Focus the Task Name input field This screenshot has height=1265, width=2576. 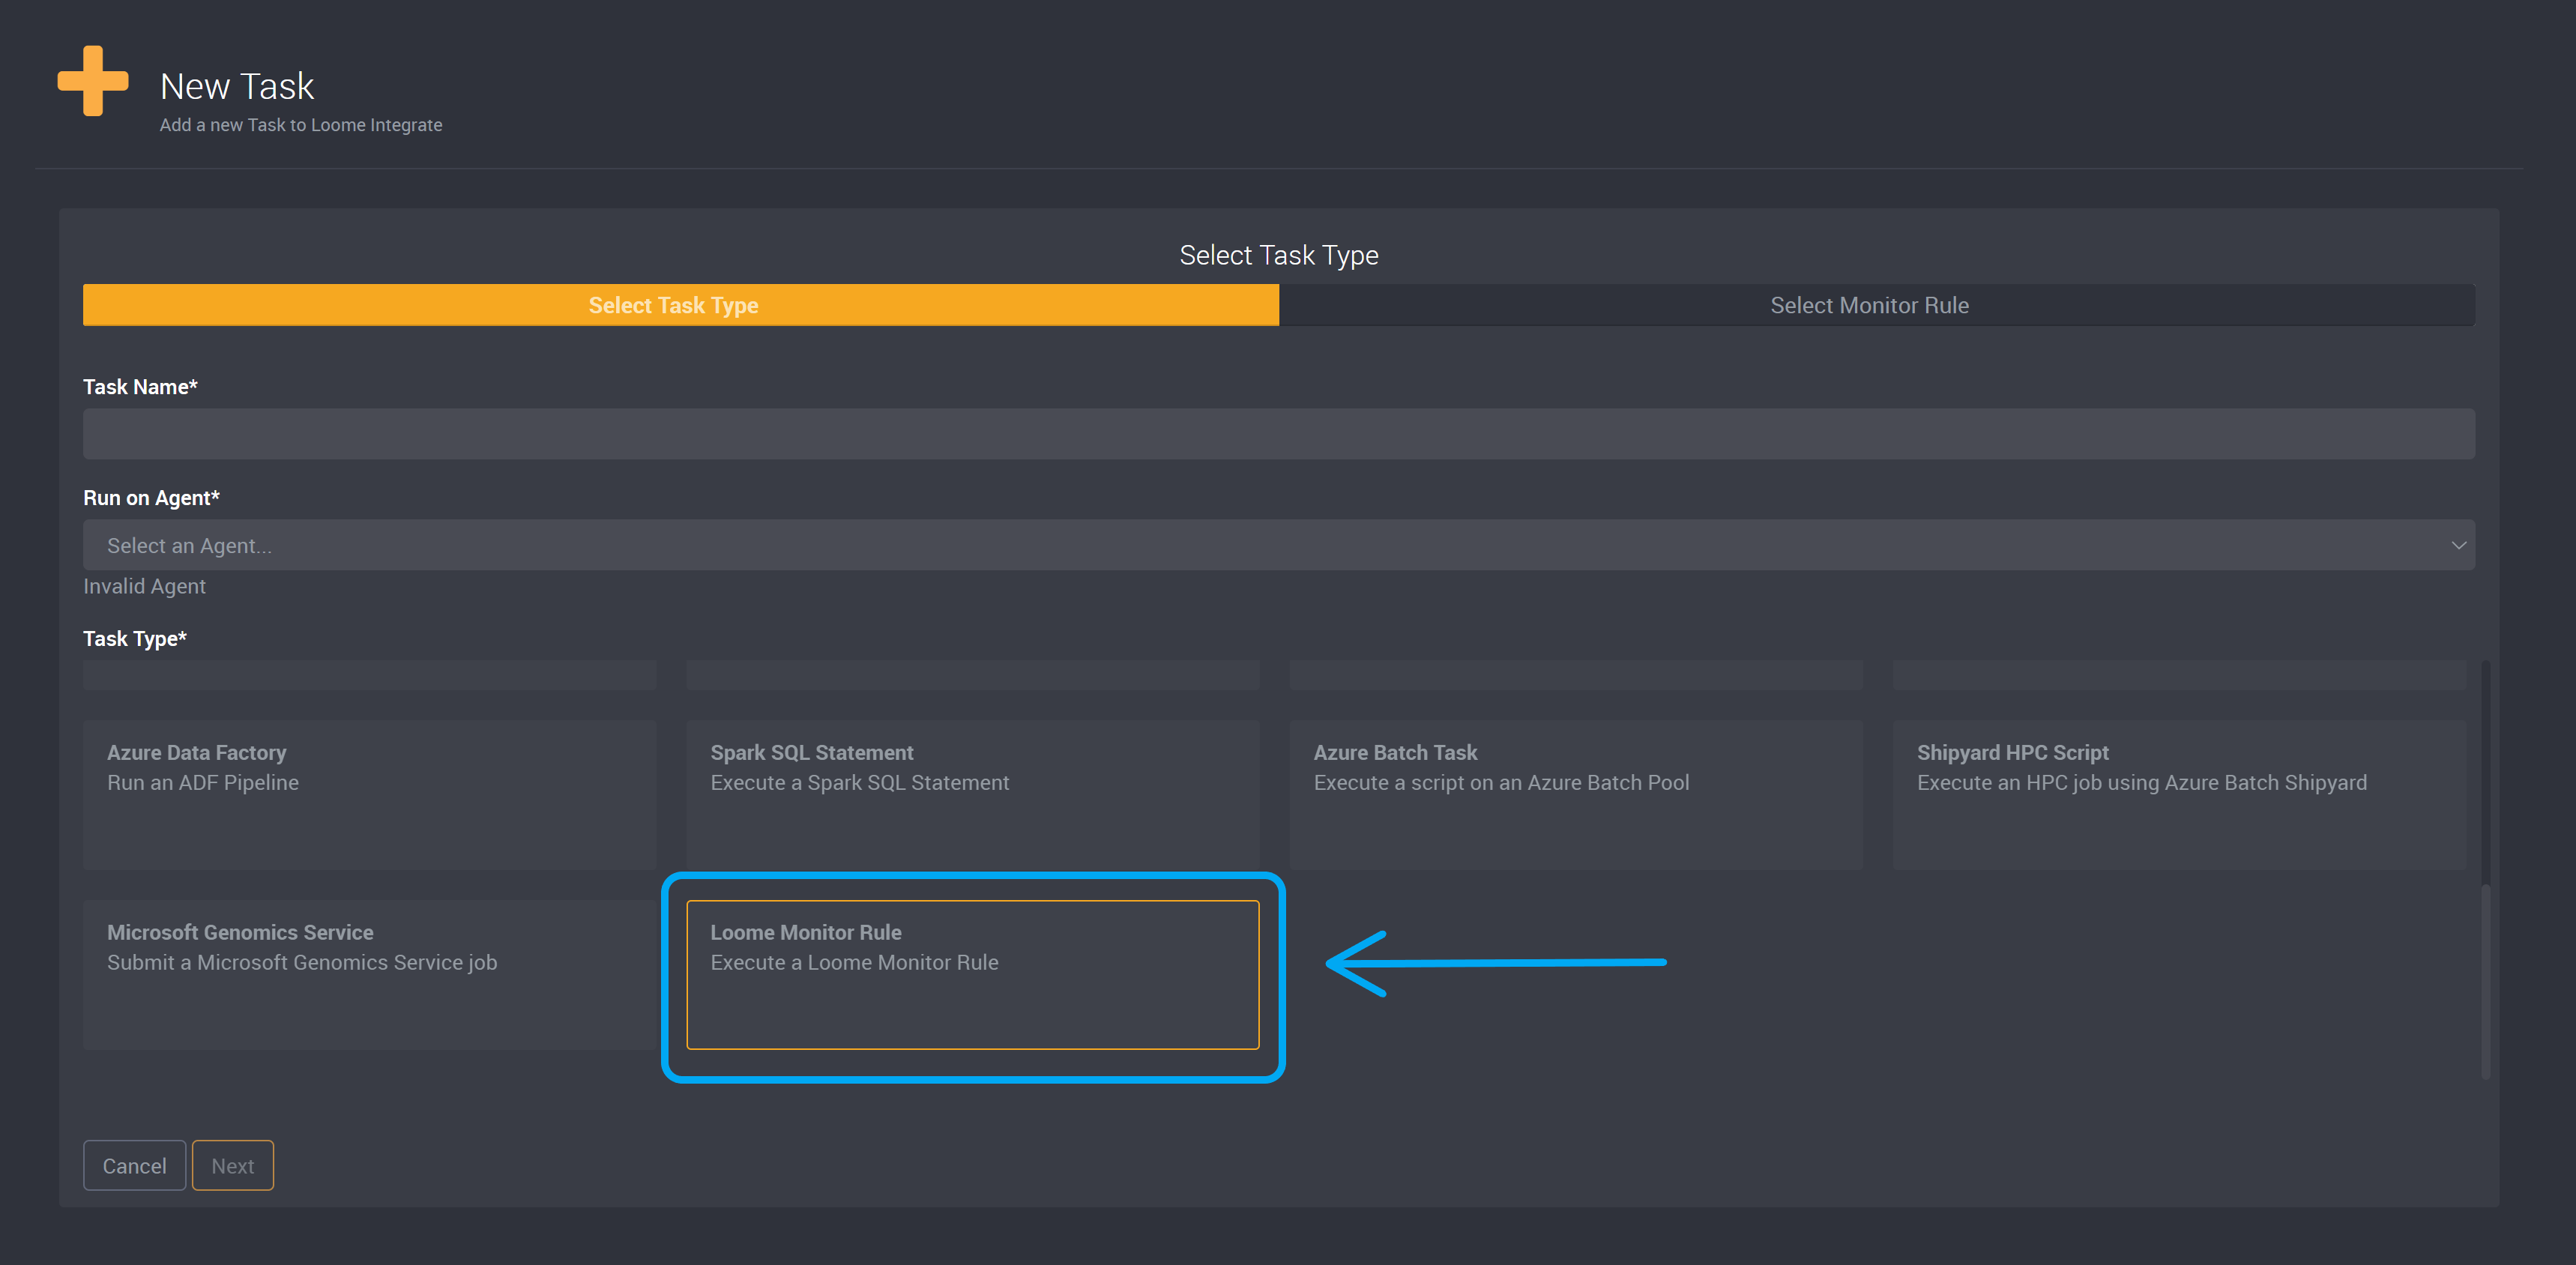point(1278,434)
